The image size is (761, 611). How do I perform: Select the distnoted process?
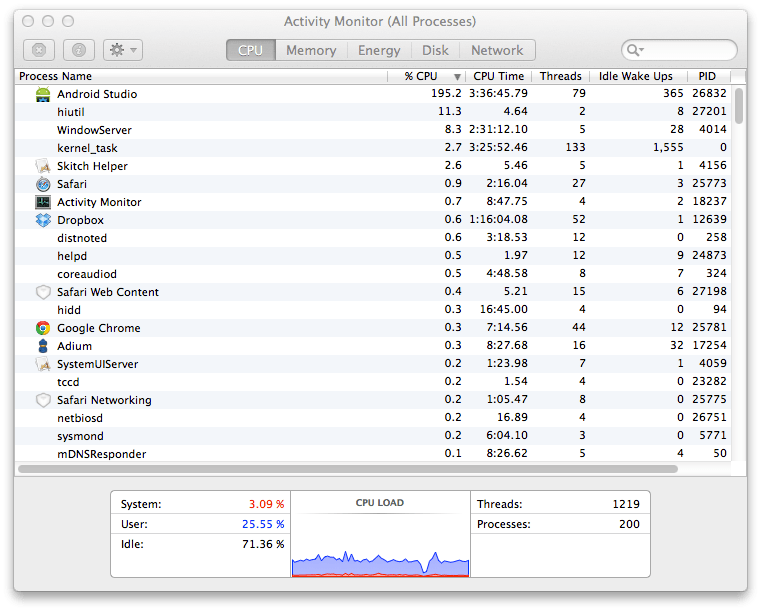(373, 238)
